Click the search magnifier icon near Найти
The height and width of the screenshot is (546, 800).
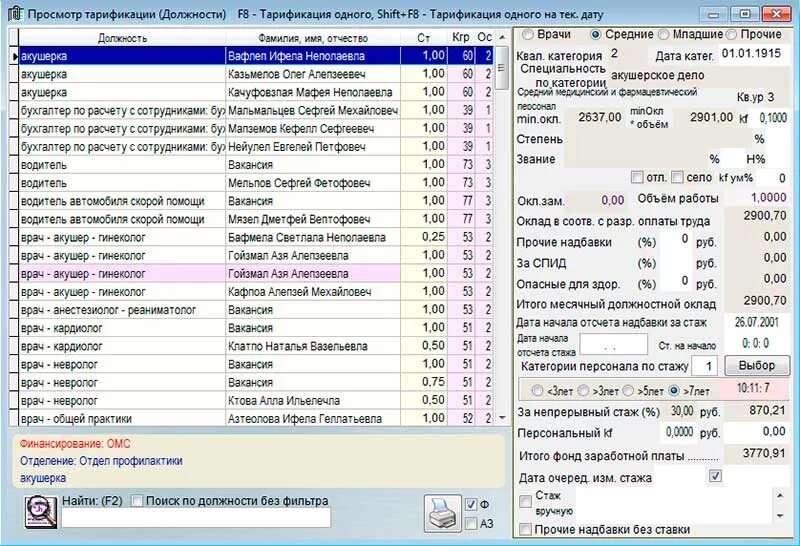pyautogui.click(x=41, y=512)
